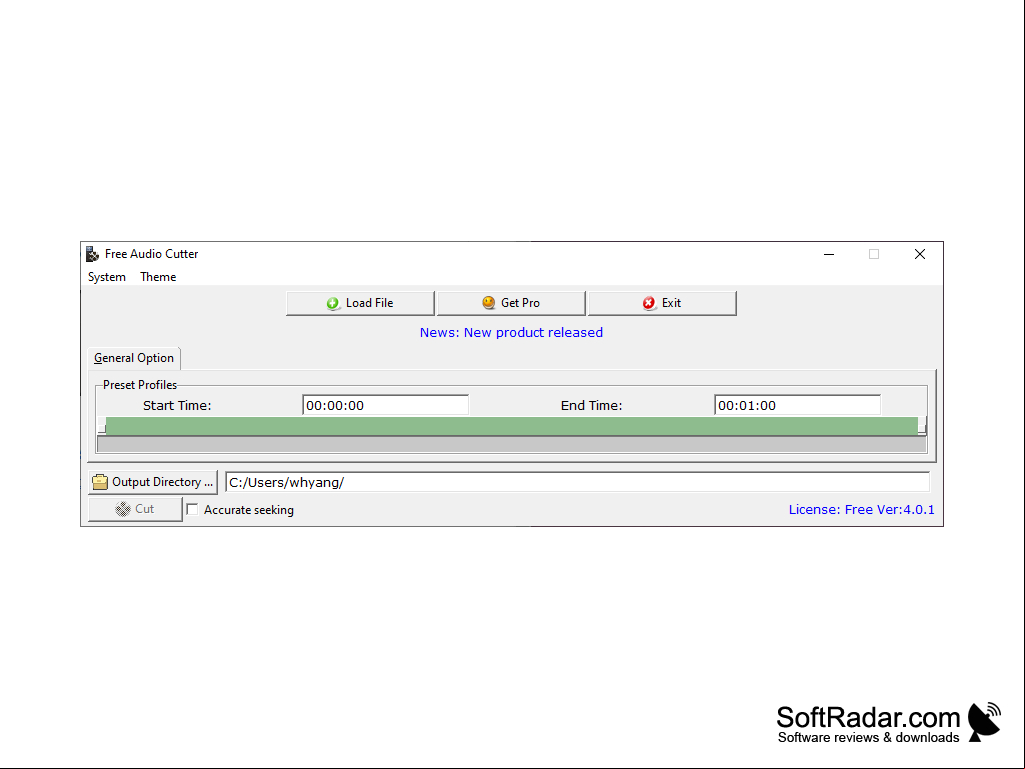Click the Load File button
The width and height of the screenshot is (1025, 769).
(x=360, y=303)
